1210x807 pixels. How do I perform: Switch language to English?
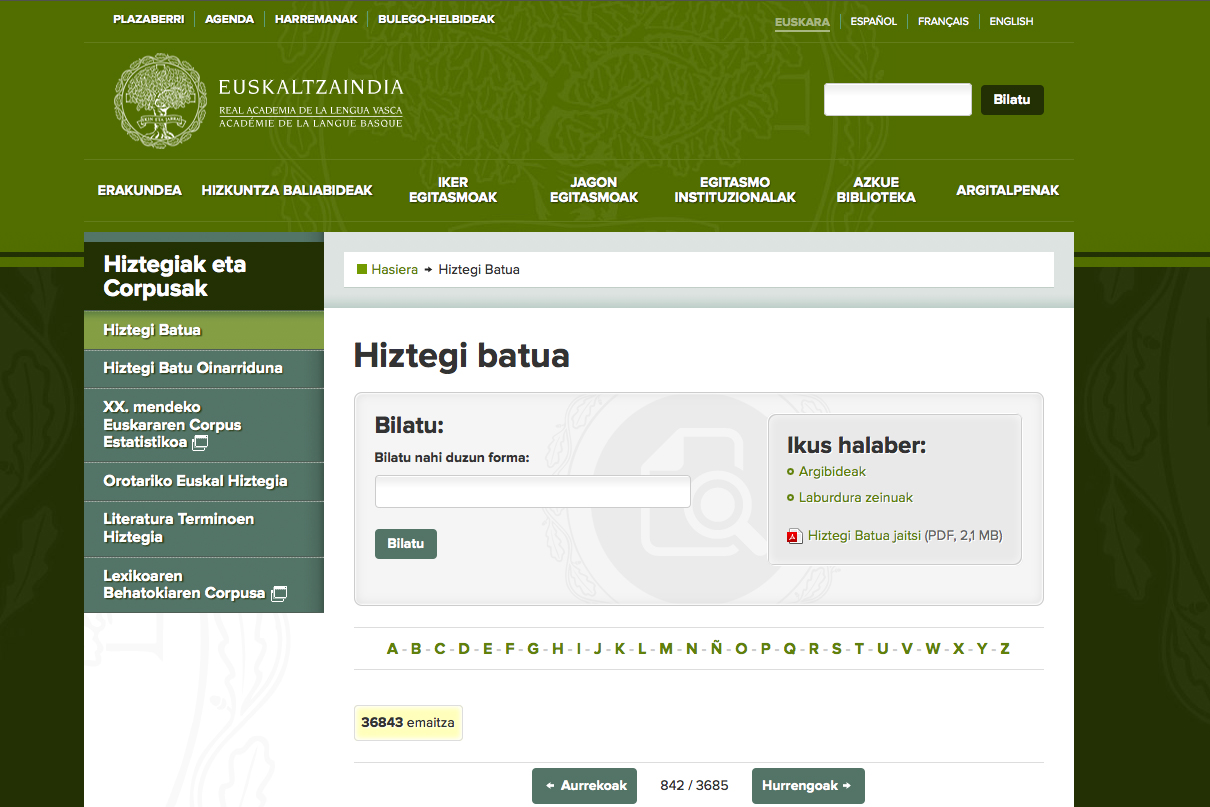click(x=1011, y=22)
